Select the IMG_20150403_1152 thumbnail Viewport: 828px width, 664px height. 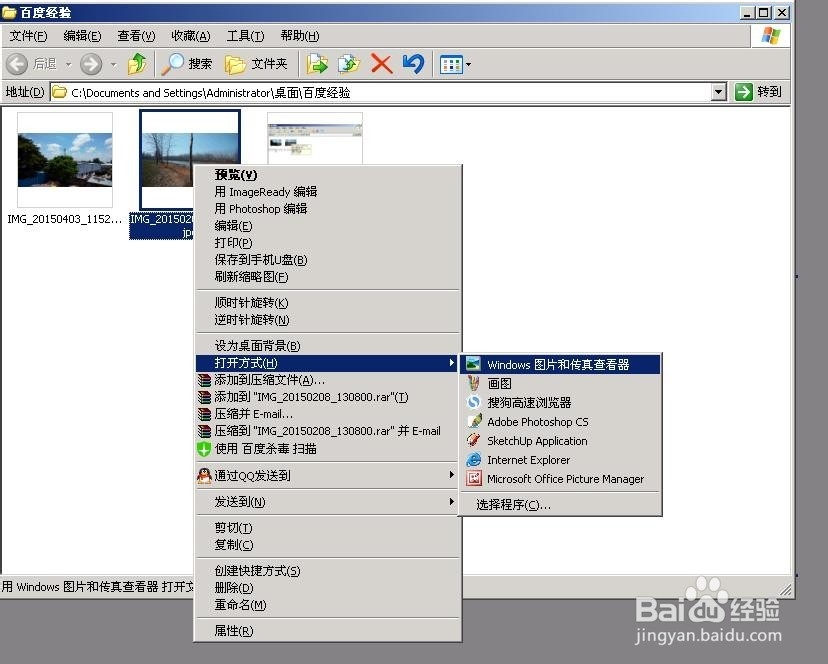click(x=65, y=160)
